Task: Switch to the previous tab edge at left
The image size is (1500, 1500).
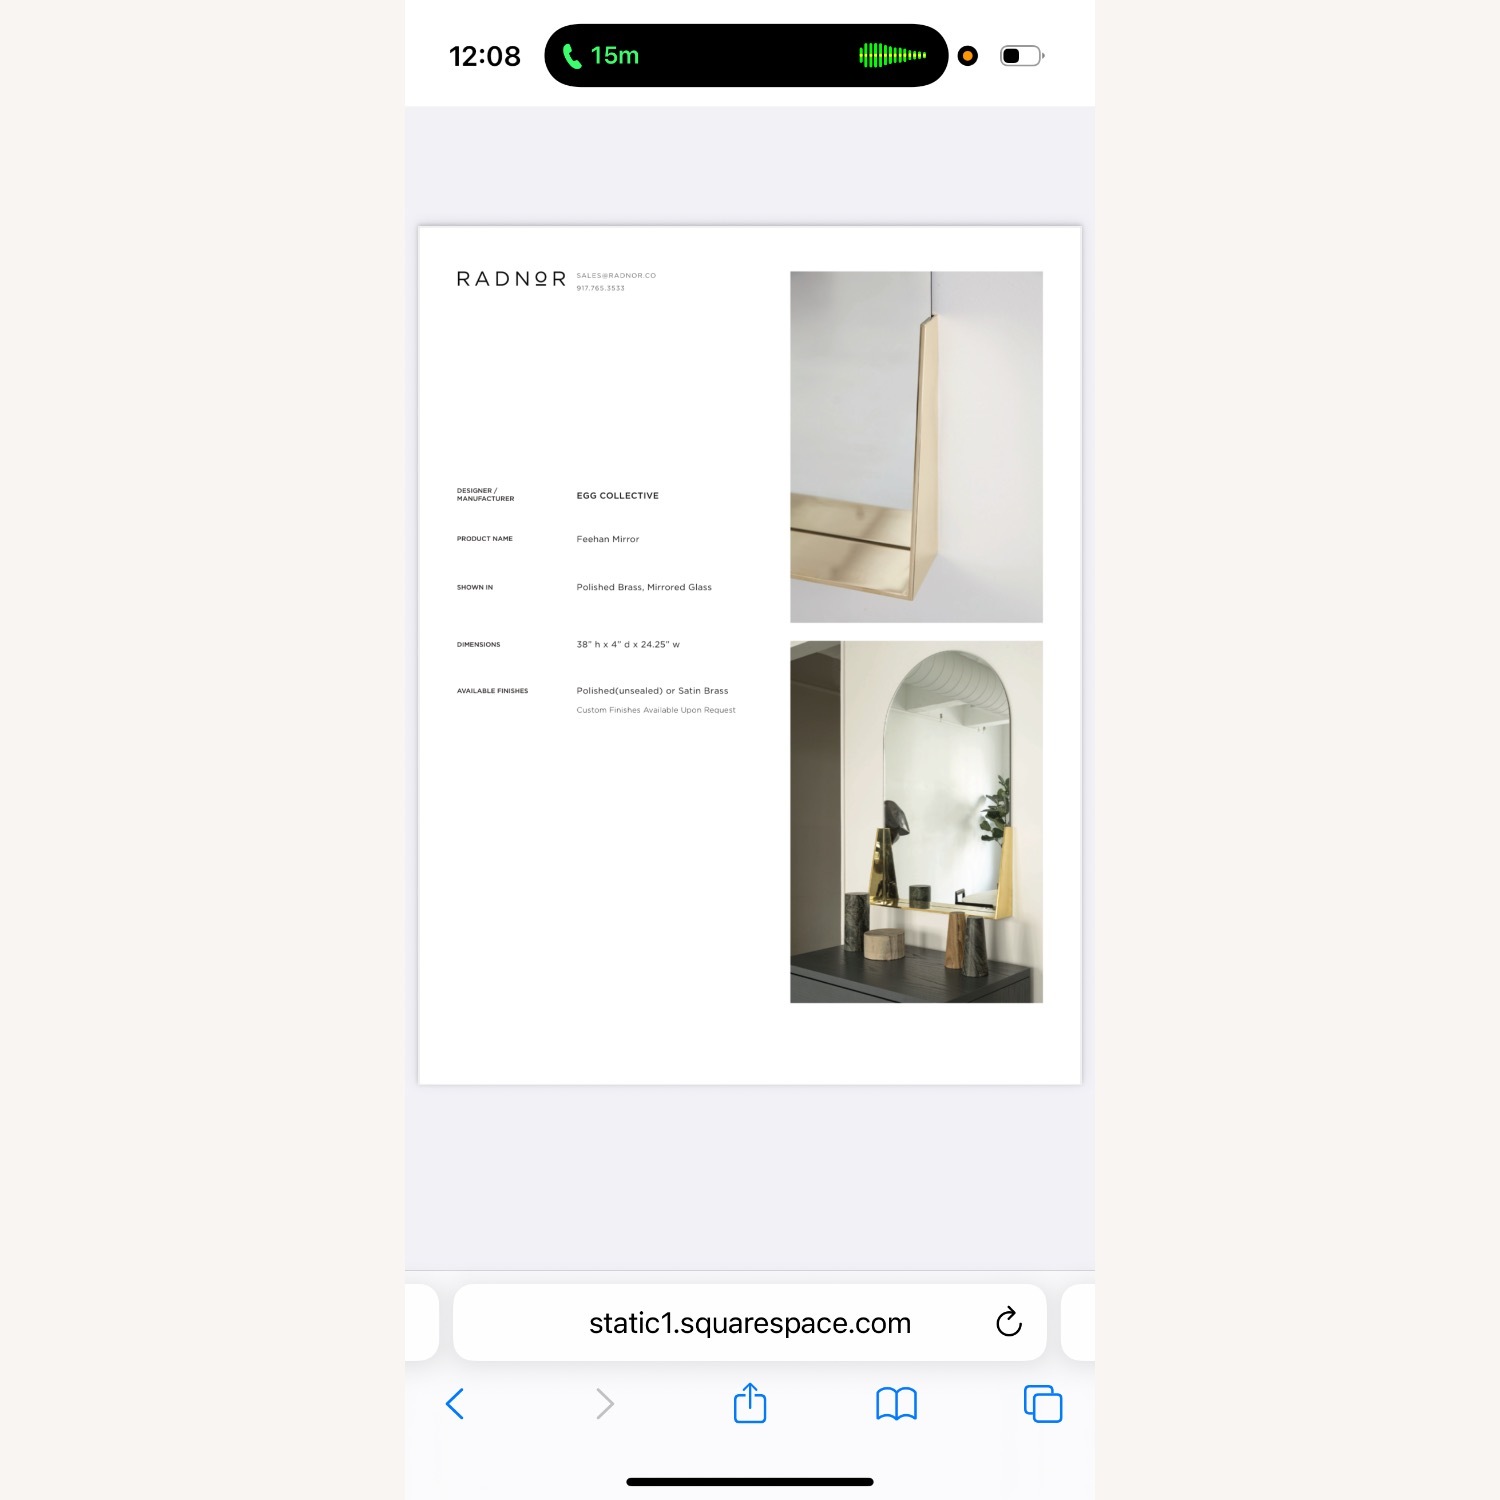Action: click(422, 1322)
